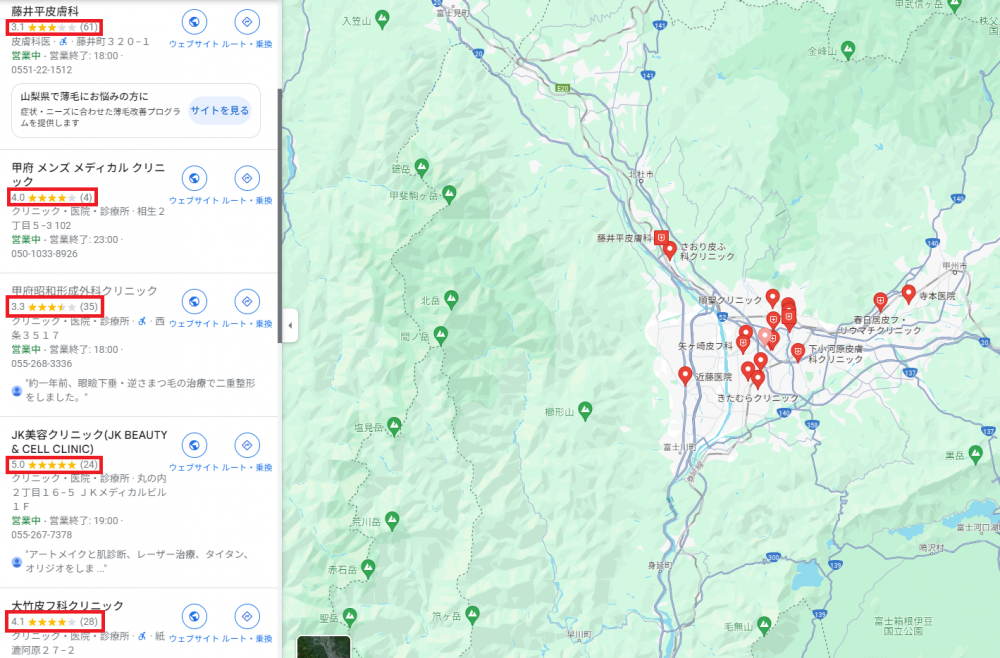Screen dimensions: 1000x658
Task: Click the 3.3 star rating with 35 reviews
Action: point(55,307)
